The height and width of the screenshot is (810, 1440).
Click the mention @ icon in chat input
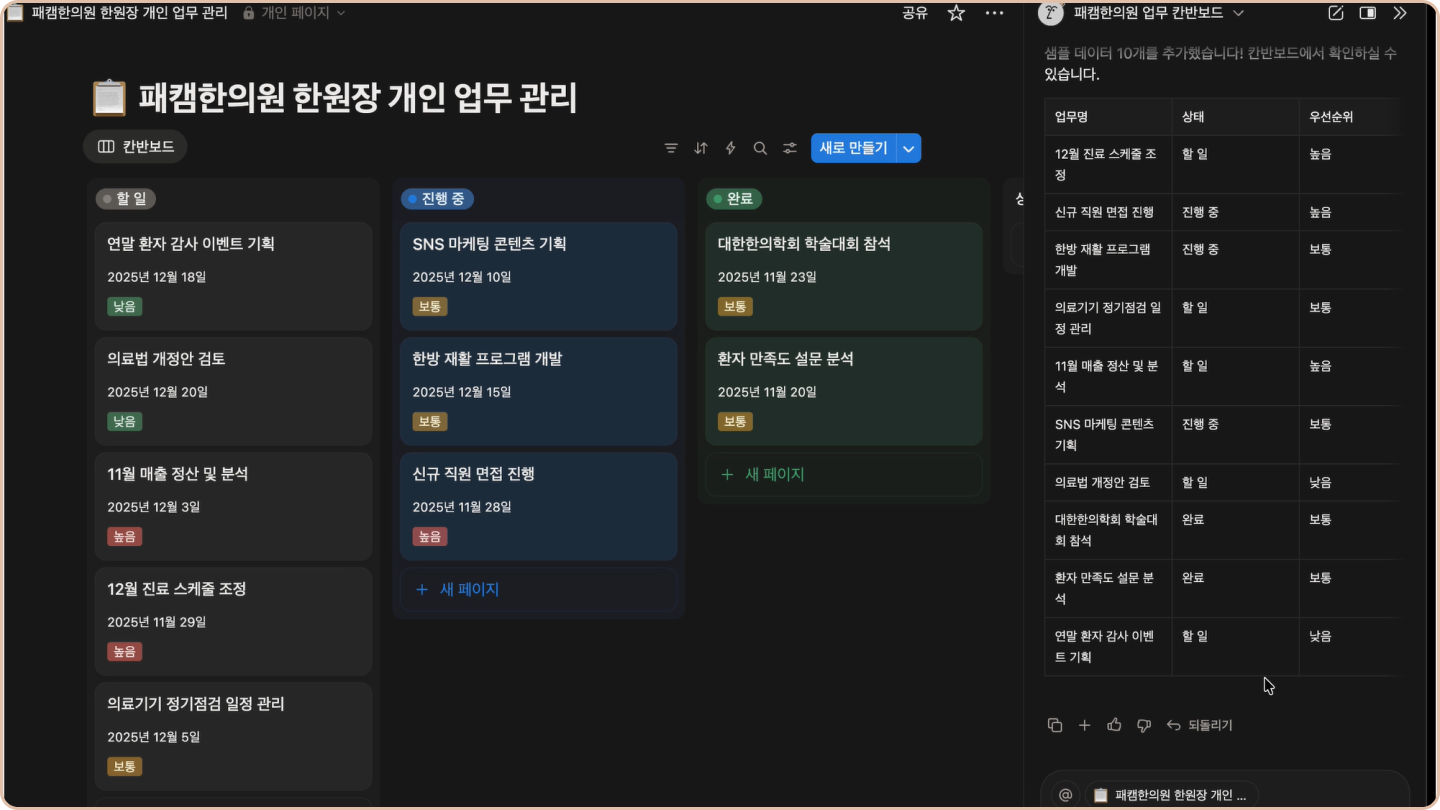1065,795
